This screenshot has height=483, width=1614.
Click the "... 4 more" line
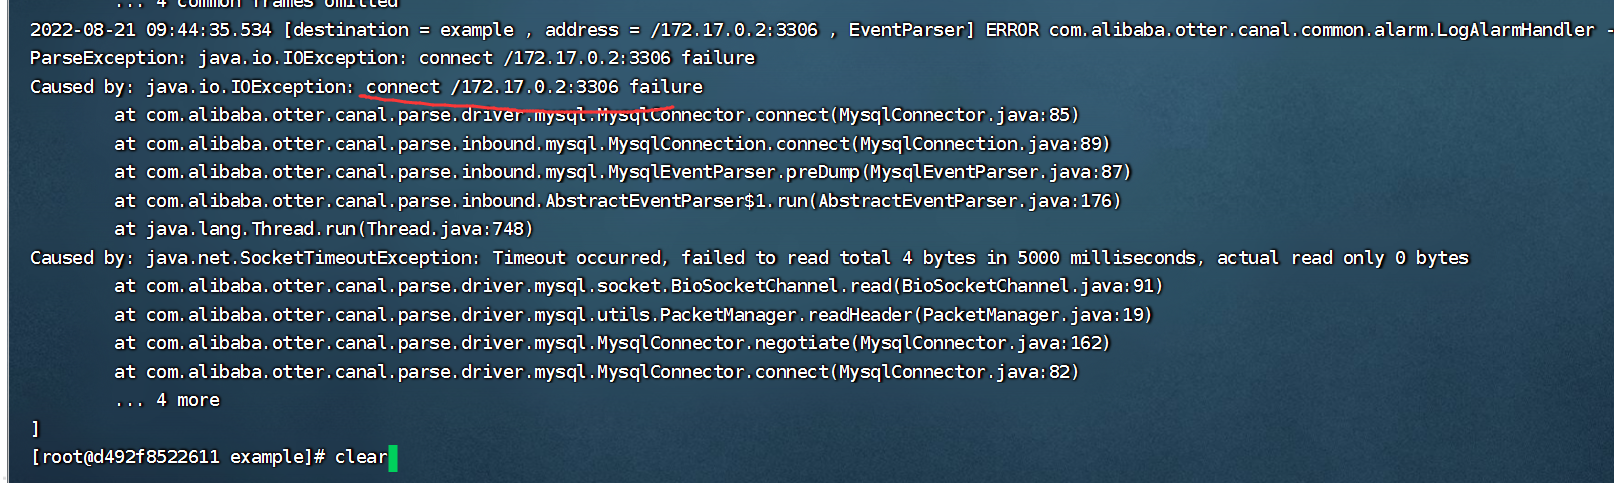[x=167, y=400]
